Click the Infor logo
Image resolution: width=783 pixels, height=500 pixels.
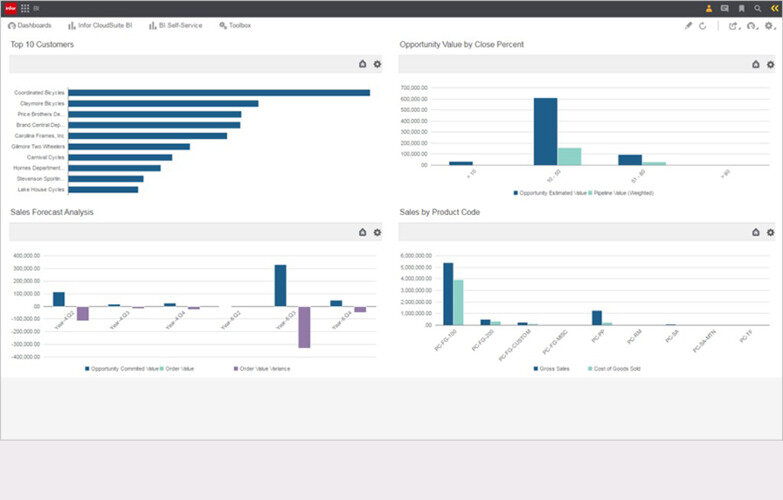pos(10,8)
